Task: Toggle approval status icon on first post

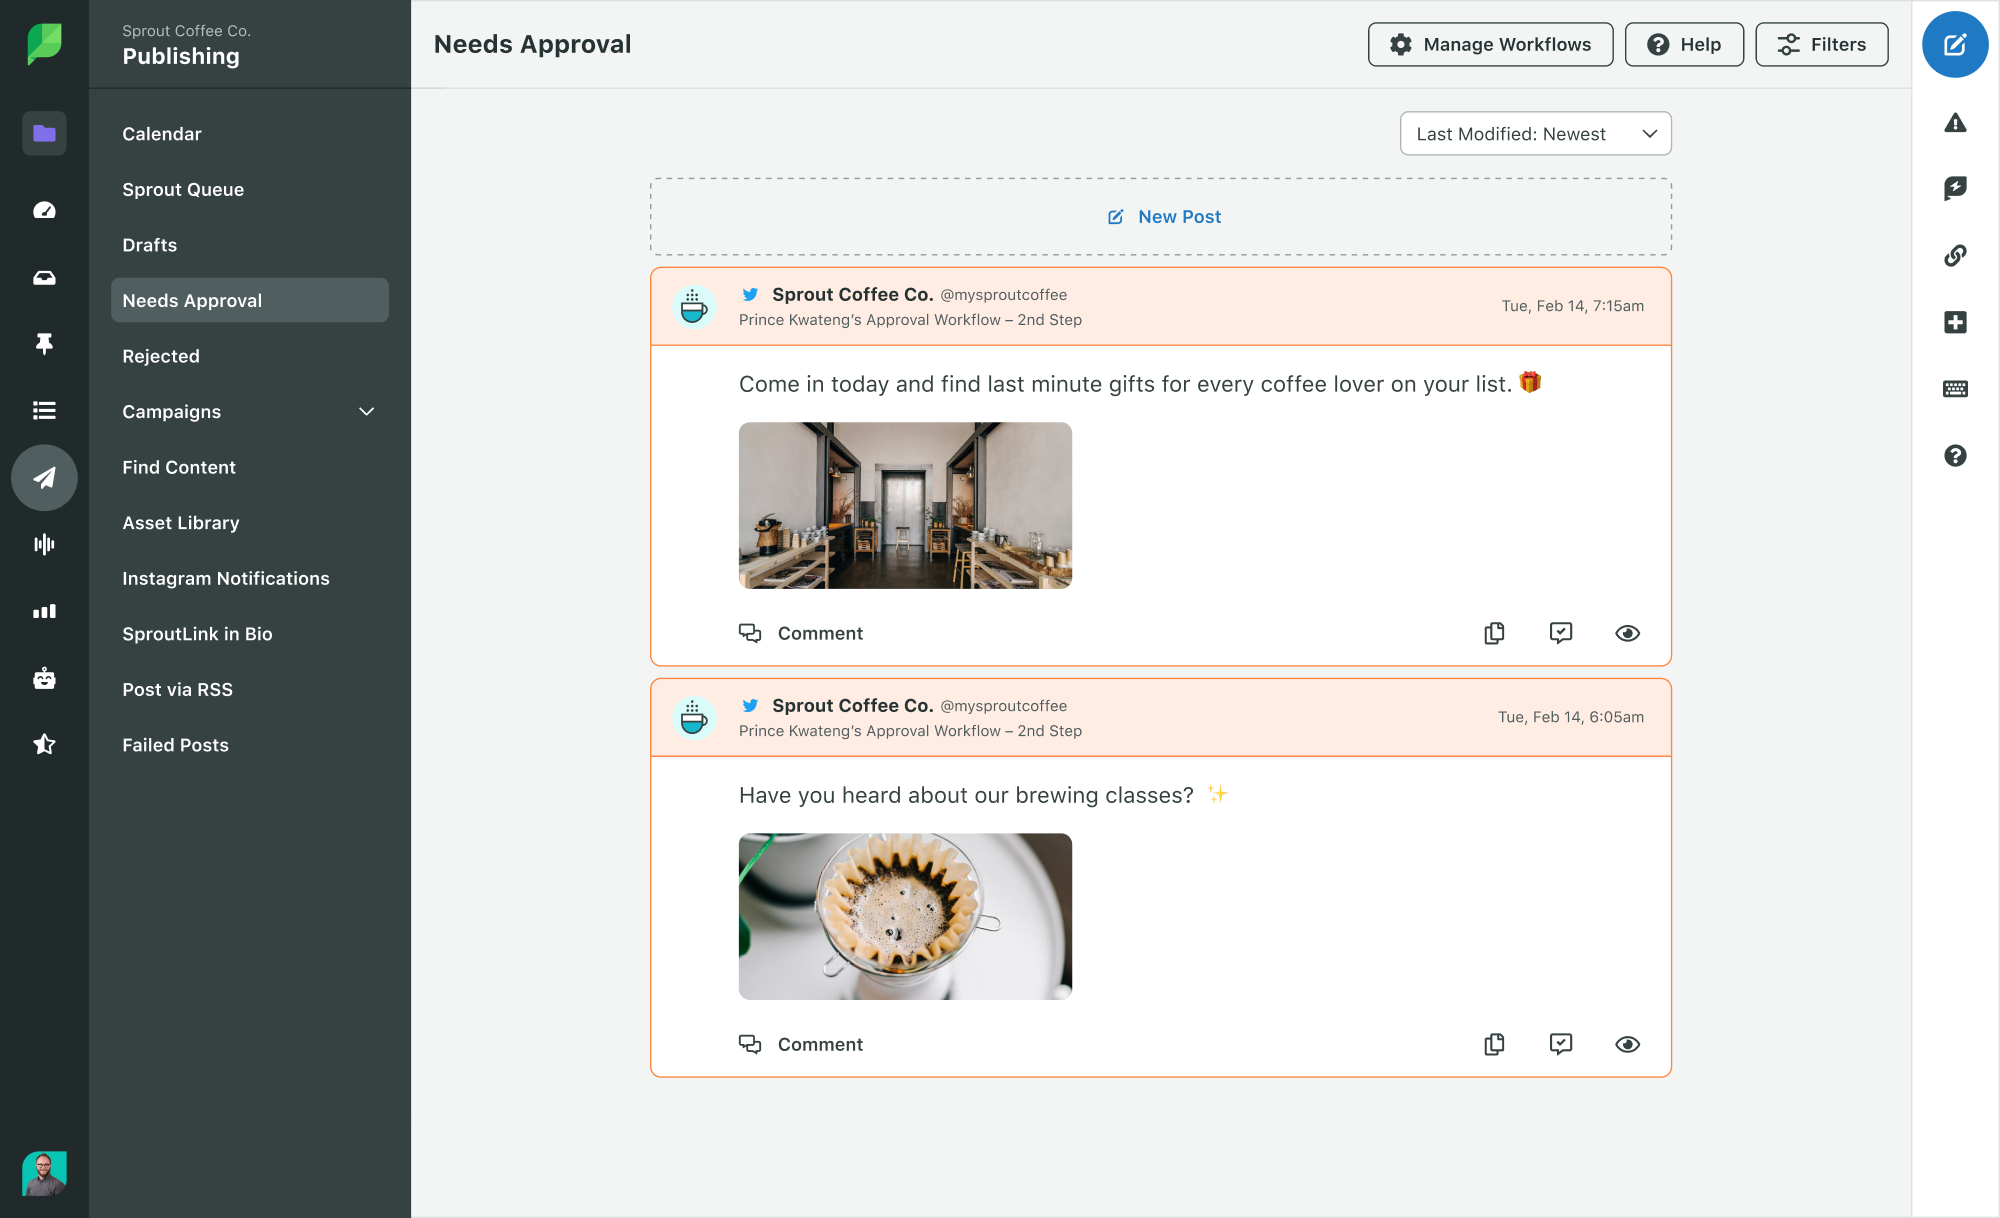Action: tap(1561, 633)
